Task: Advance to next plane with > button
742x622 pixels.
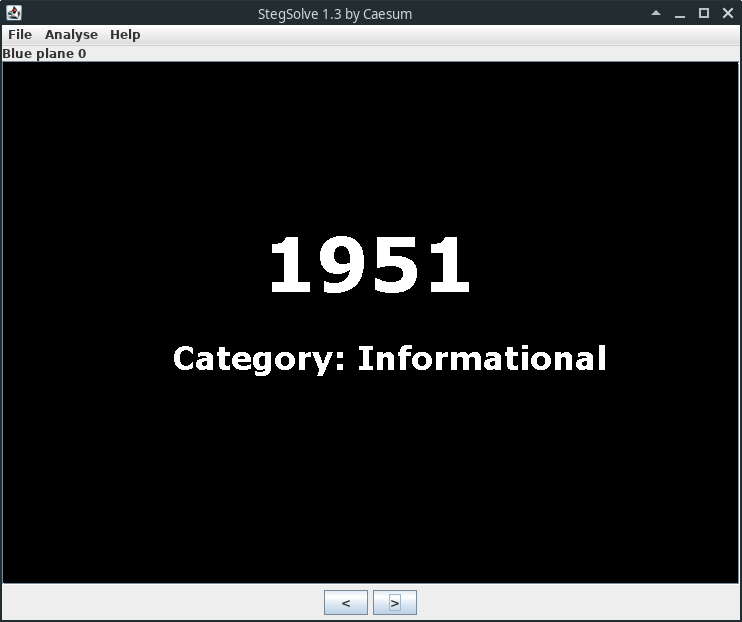Action: [x=395, y=602]
